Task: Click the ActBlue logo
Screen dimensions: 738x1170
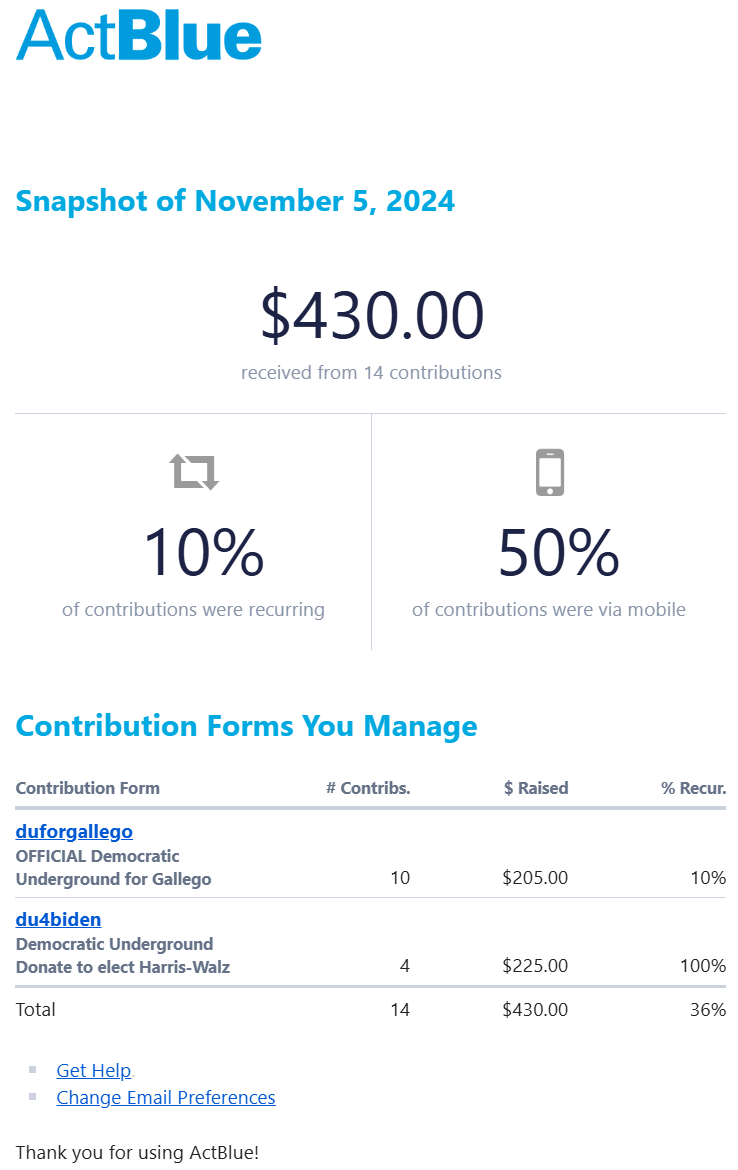Action: click(x=139, y=35)
